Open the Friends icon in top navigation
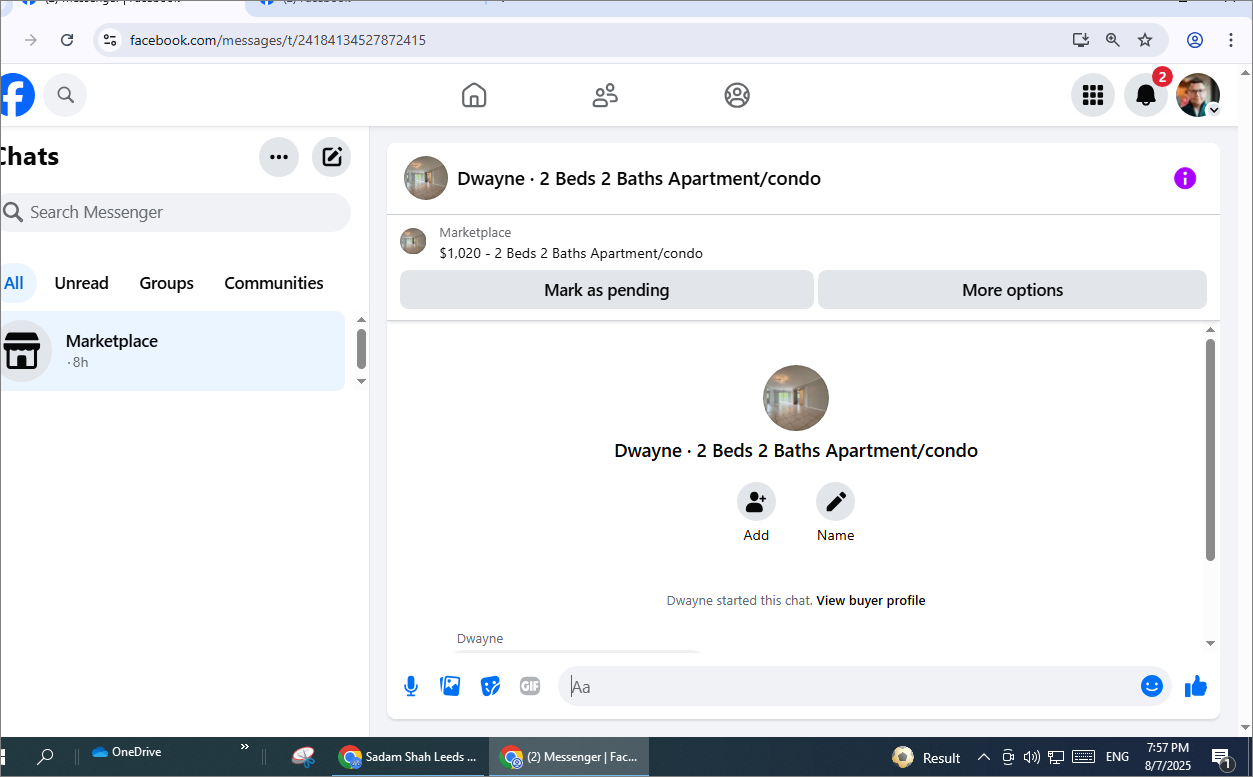 click(x=605, y=95)
